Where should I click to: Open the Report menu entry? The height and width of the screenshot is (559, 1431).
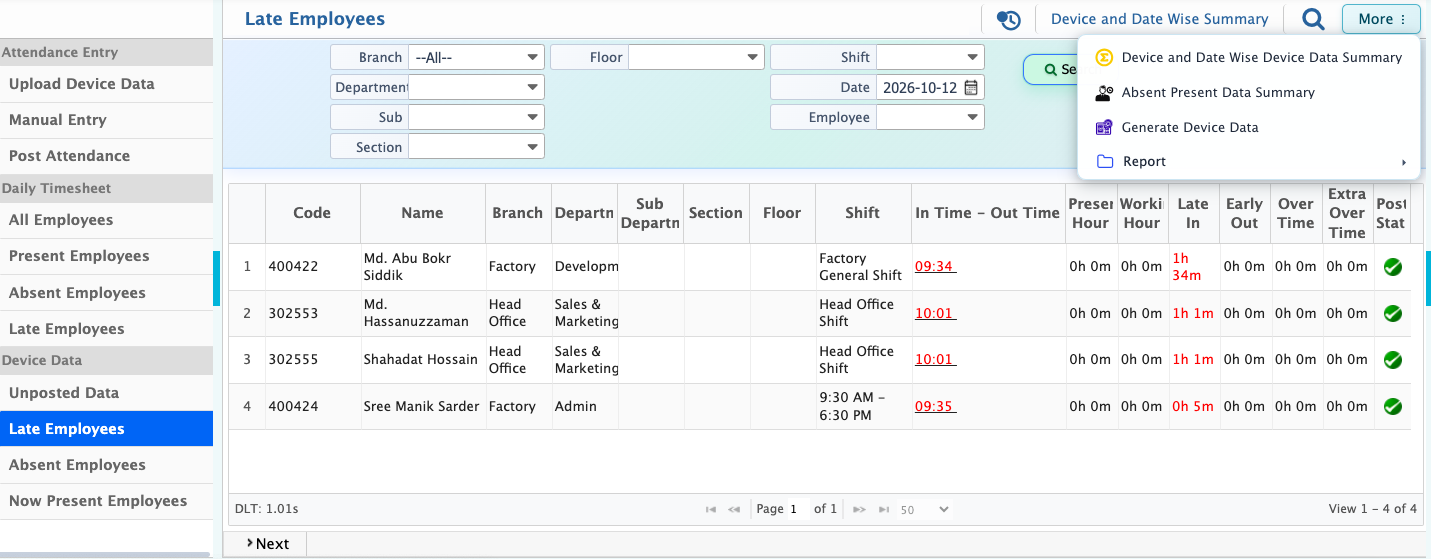tap(1250, 161)
